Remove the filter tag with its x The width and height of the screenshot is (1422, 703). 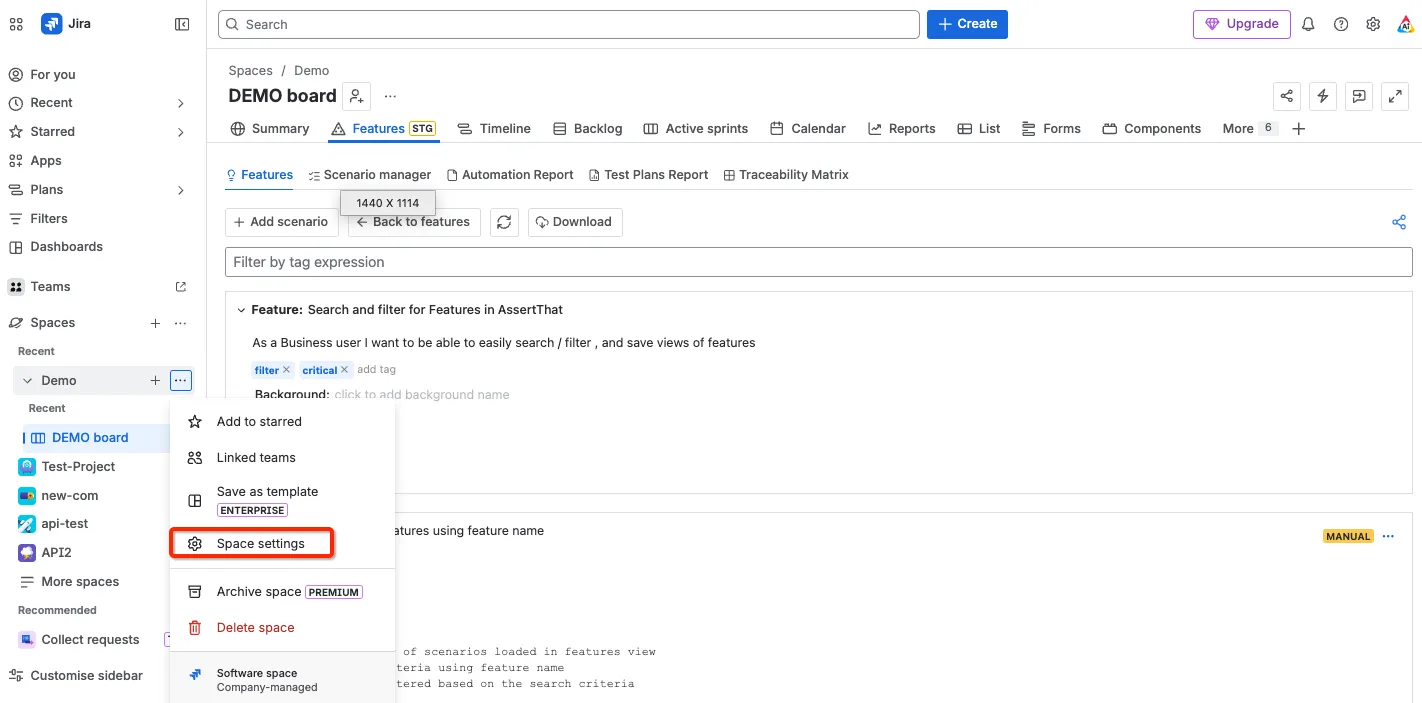[286, 370]
